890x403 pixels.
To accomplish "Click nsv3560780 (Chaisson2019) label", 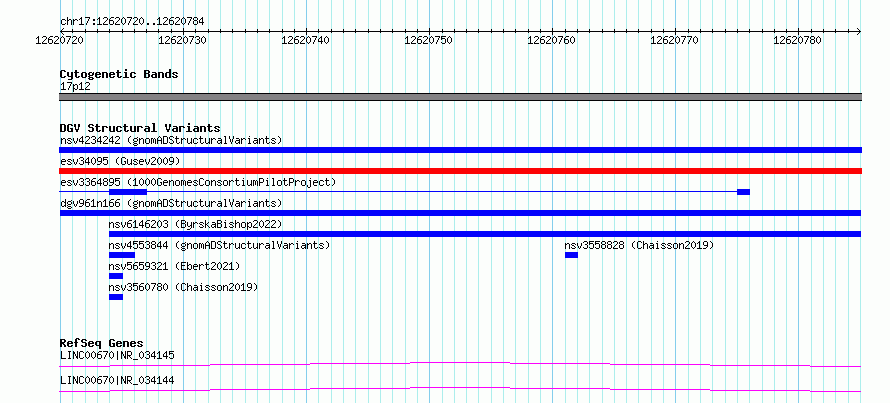I will coord(183,287).
